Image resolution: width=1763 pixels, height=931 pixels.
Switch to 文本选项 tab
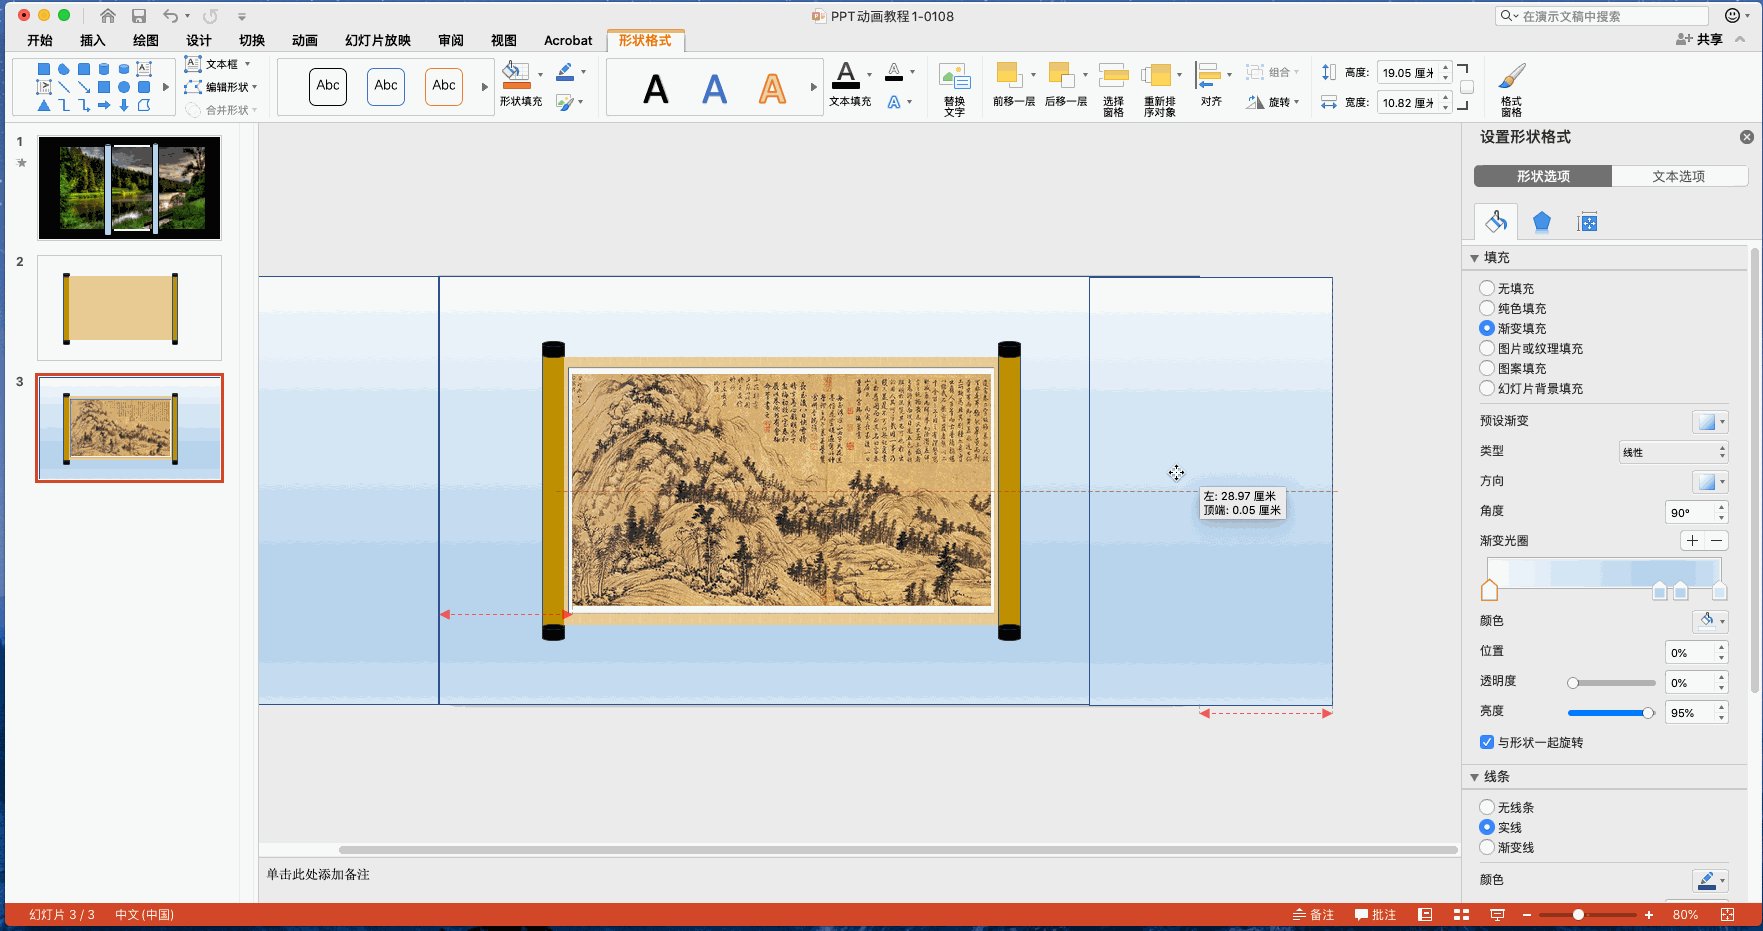click(1679, 176)
